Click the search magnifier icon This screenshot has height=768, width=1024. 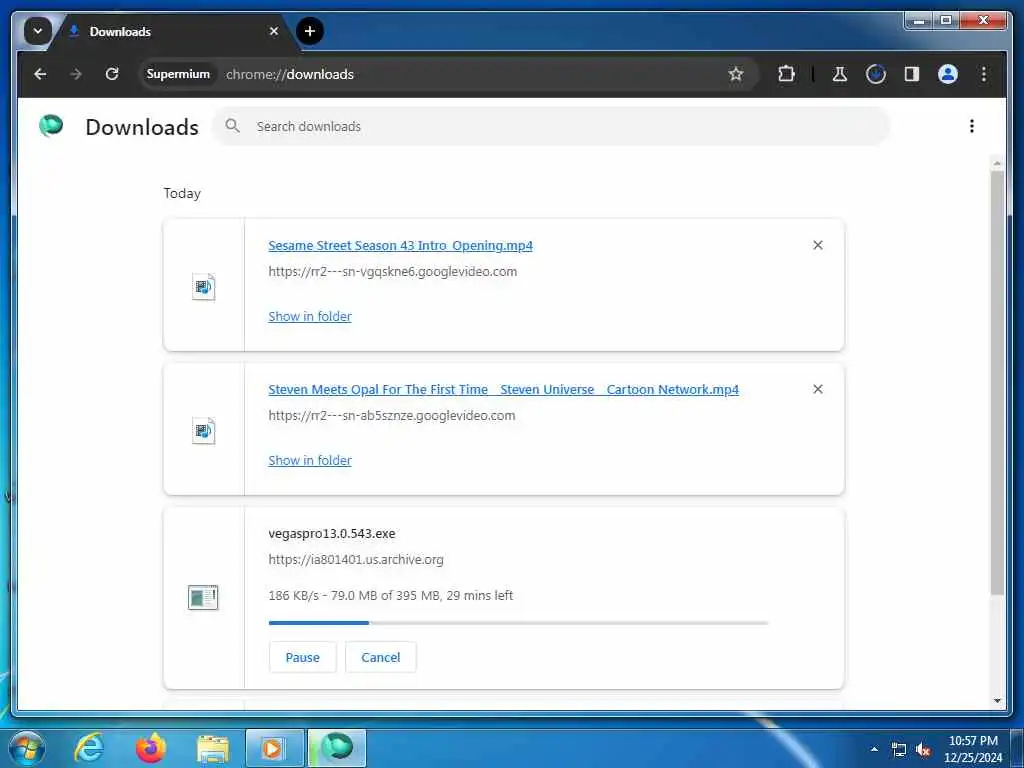point(232,125)
